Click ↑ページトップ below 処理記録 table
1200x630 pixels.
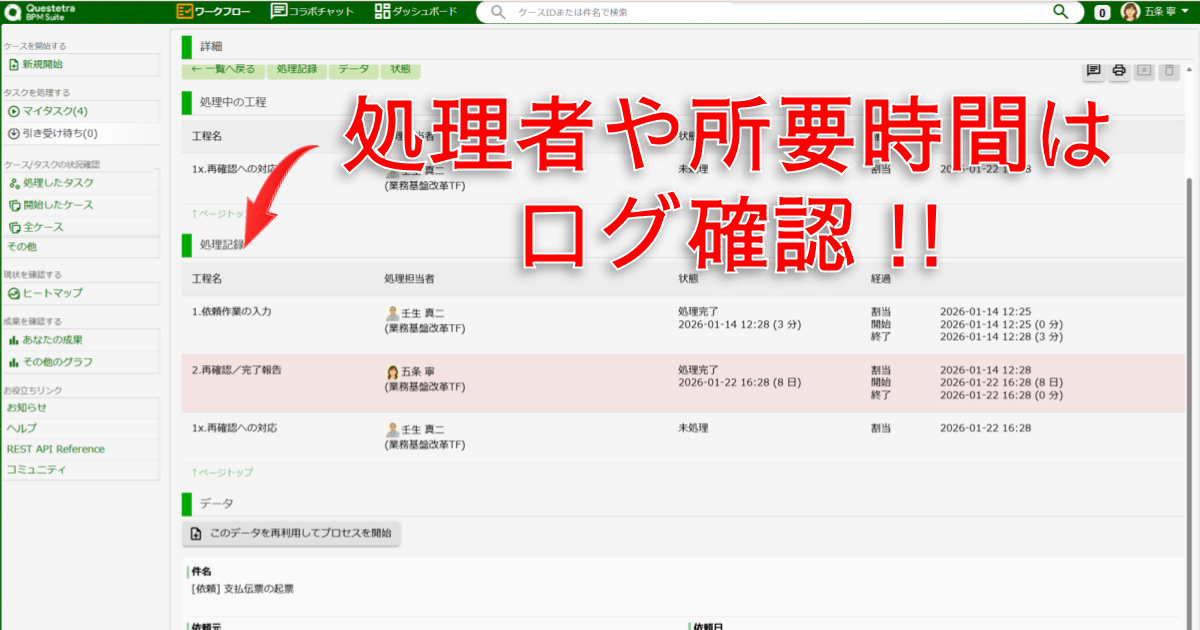click(222, 472)
